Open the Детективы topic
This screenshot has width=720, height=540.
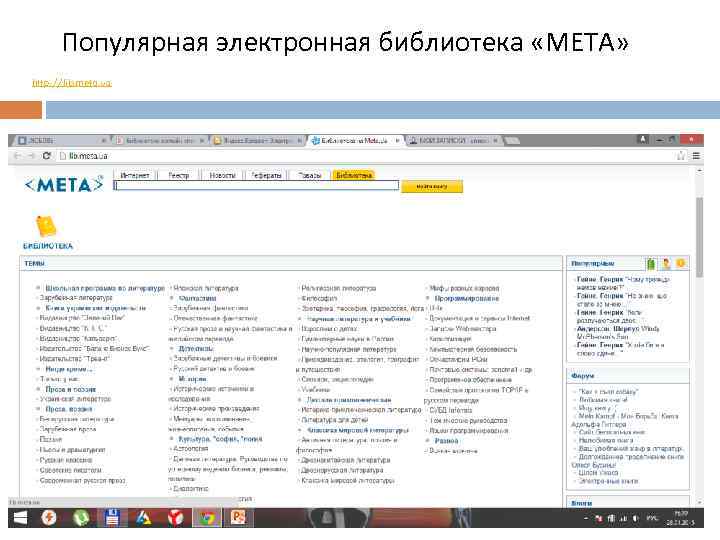pyautogui.click(x=196, y=349)
